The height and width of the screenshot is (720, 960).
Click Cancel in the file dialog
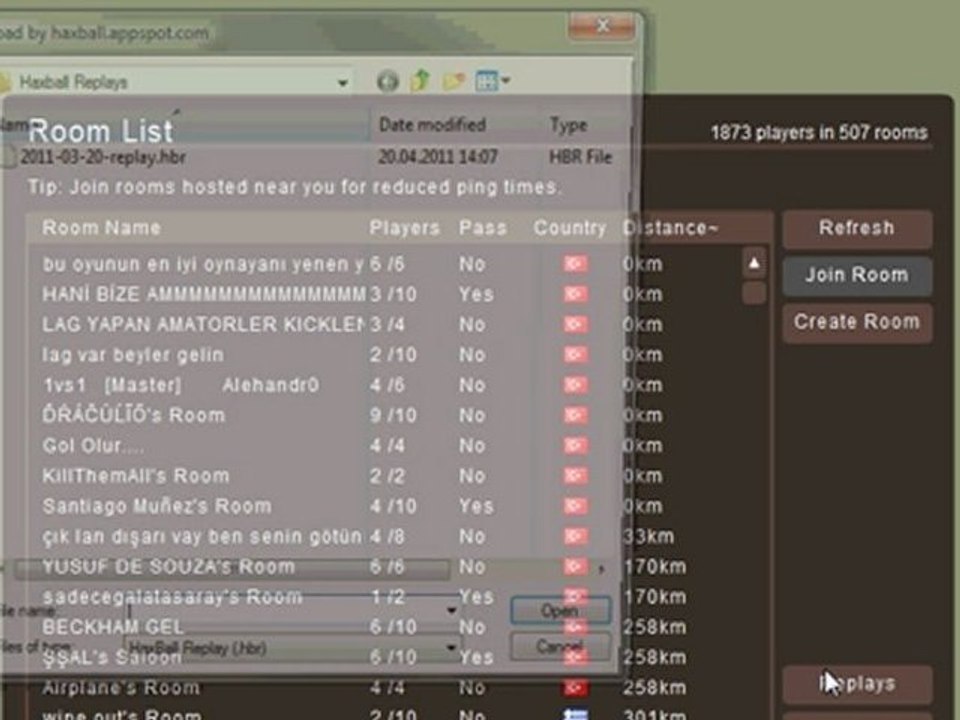tap(560, 647)
